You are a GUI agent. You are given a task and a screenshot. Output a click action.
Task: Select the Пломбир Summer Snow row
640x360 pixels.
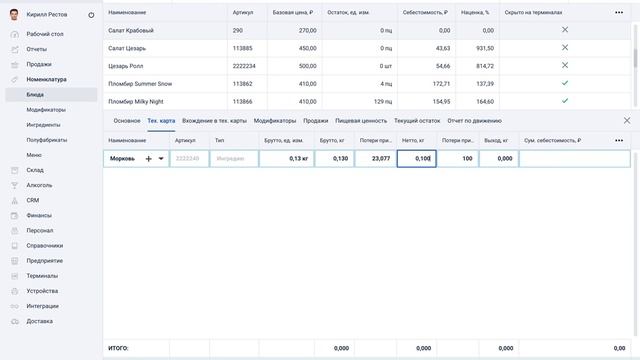[x=367, y=84]
